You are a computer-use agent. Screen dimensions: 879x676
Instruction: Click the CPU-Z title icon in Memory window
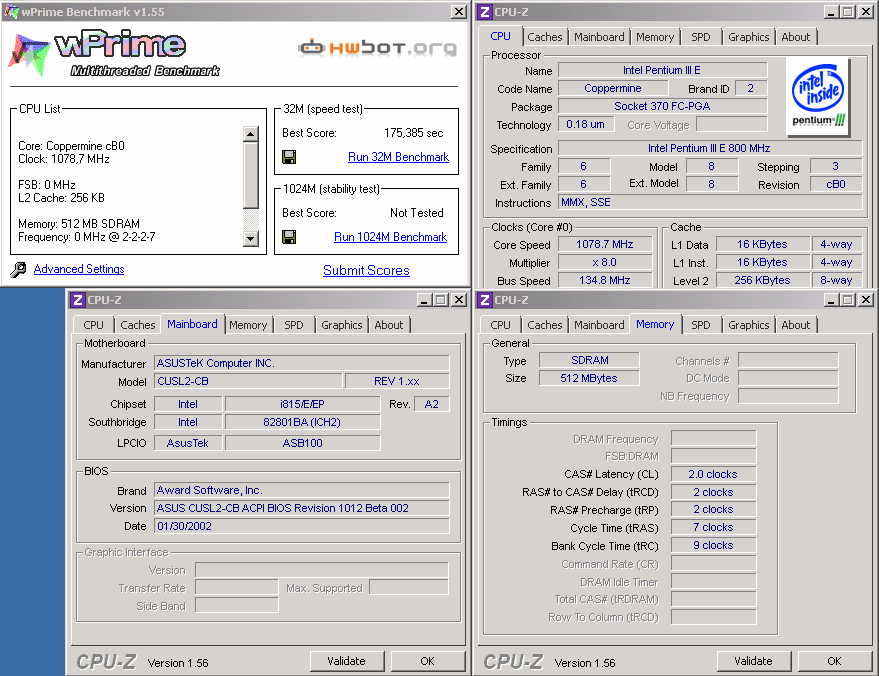[484, 300]
